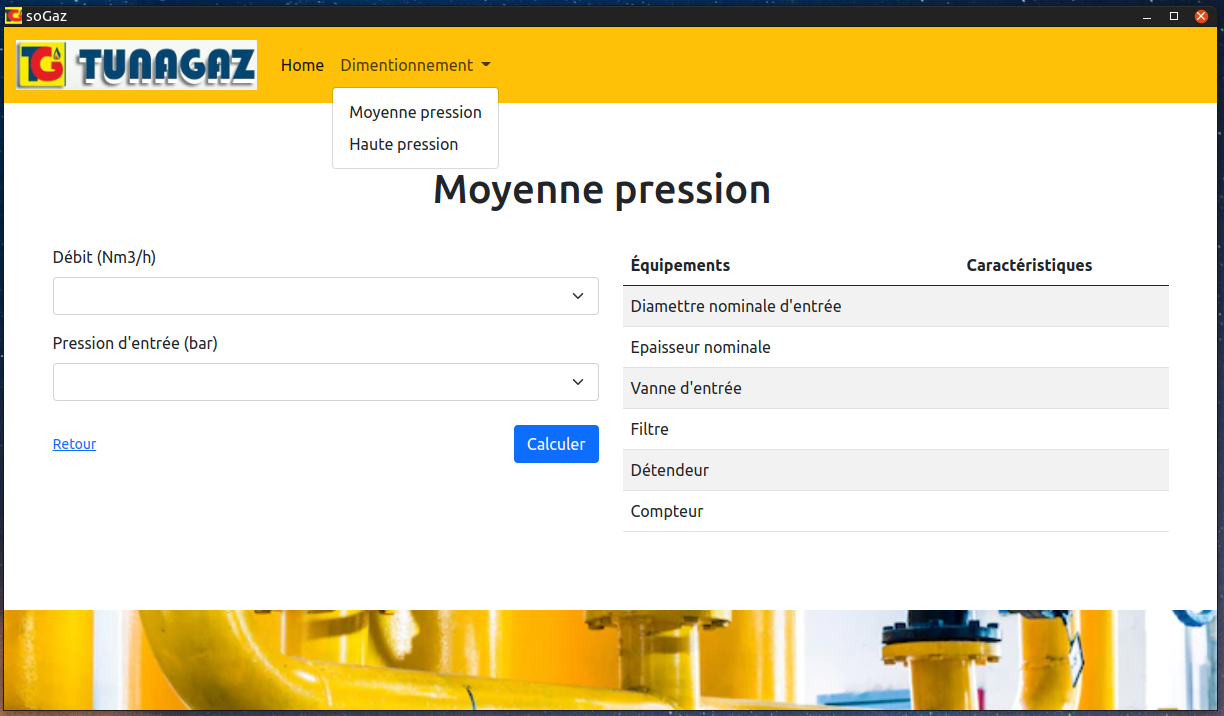Select "Moyenne pression" from the menu
The width and height of the screenshot is (1224, 716).
pyautogui.click(x=415, y=112)
